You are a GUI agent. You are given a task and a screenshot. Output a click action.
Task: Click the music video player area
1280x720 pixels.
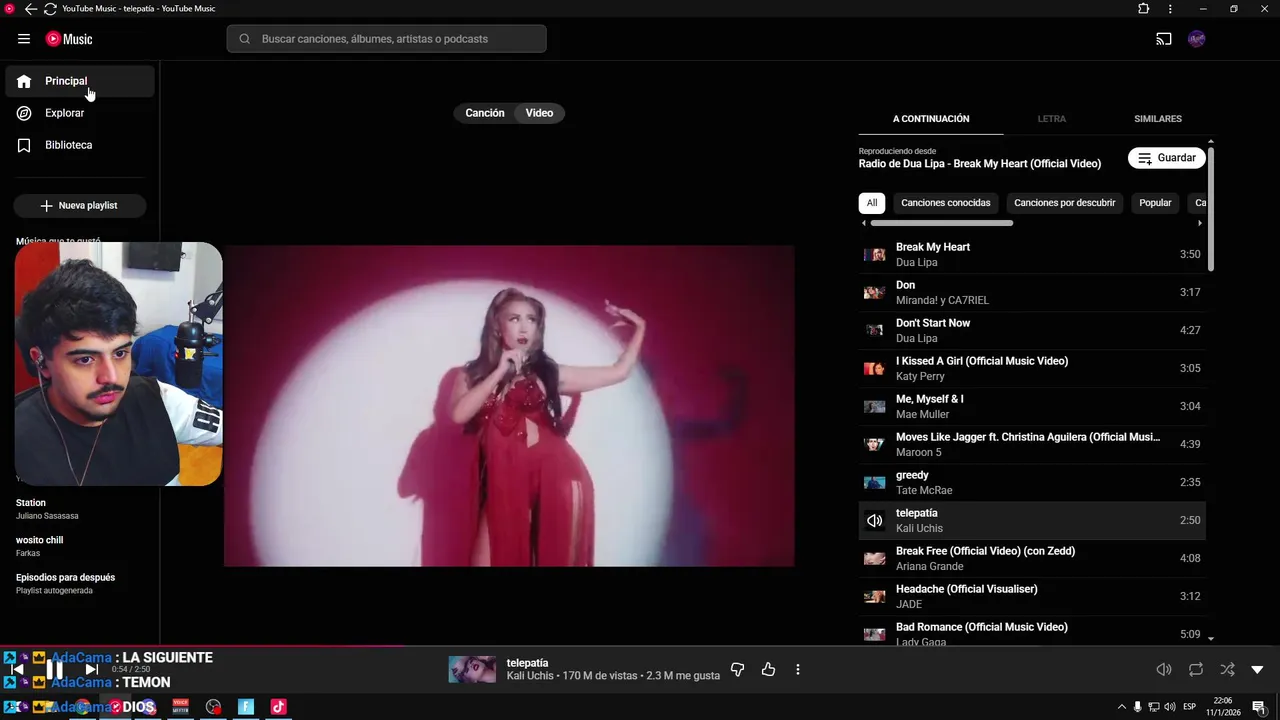509,406
